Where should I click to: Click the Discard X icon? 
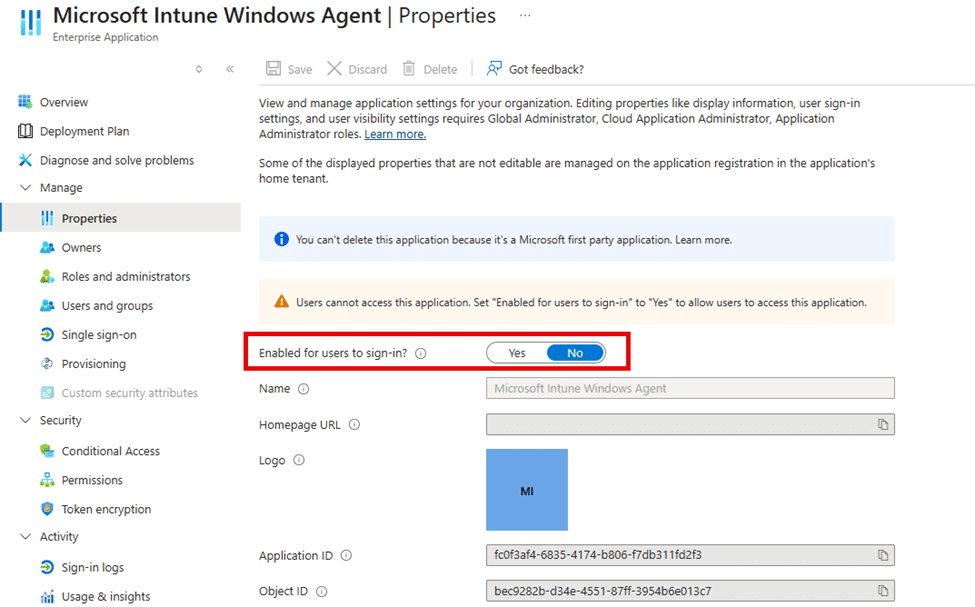click(x=334, y=69)
